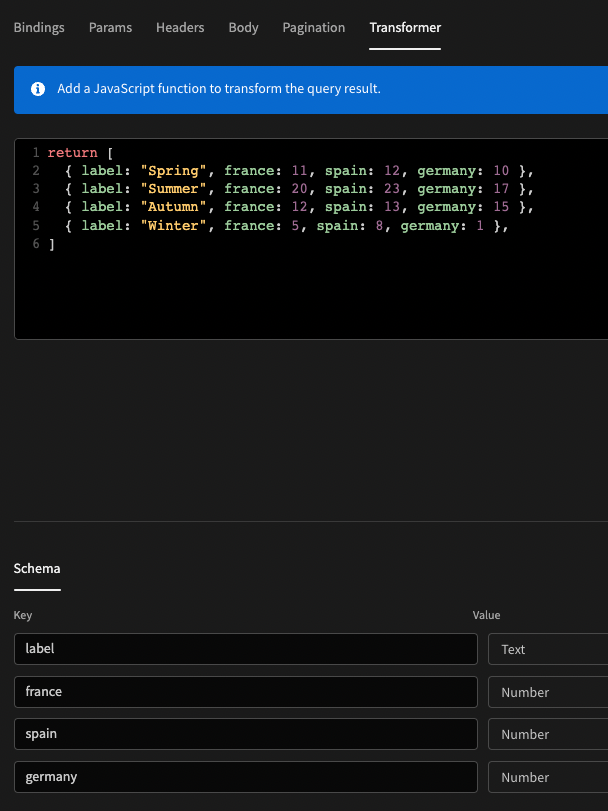Click the germany value 10 on line 2
This screenshot has width=608, height=811.
pos(501,171)
